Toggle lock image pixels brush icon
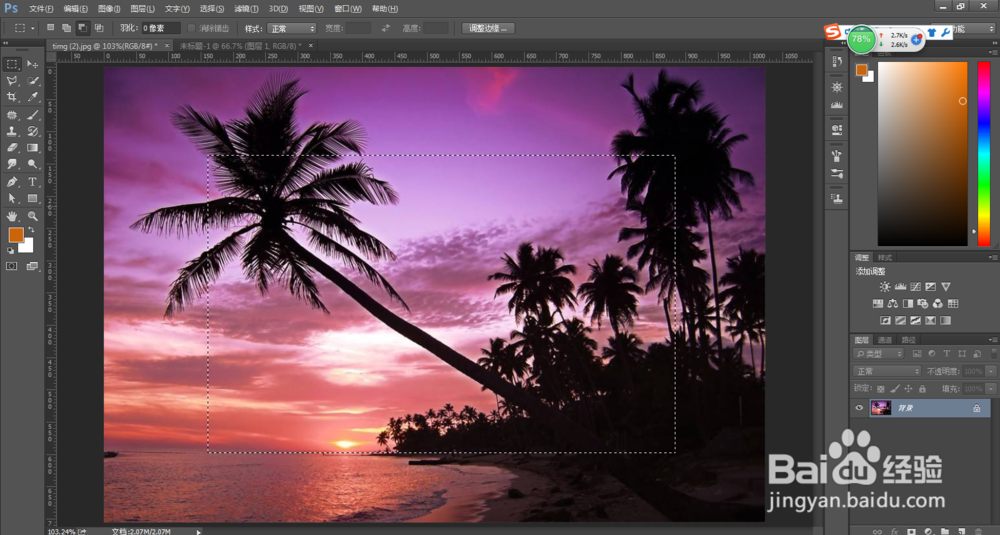 [895, 388]
